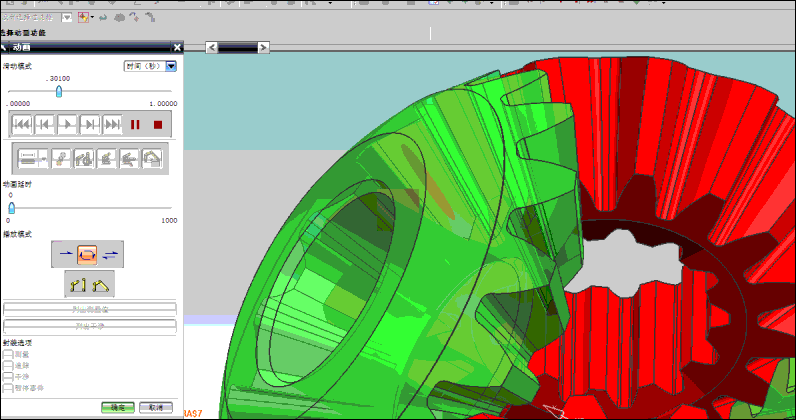This screenshot has width=796, height=420.
Task: Pause the running animation
Action: [135, 124]
